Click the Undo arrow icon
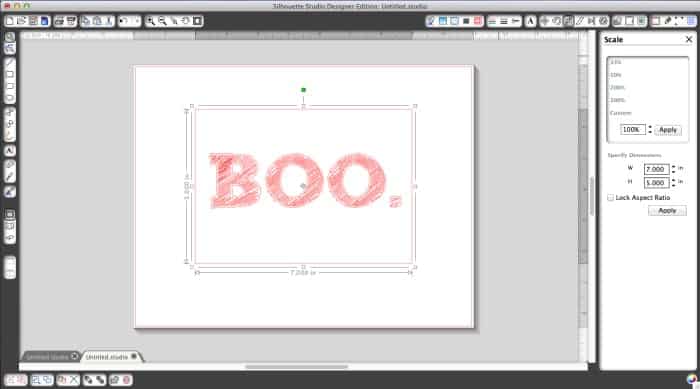This screenshot has width=700, height=389. point(124,21)
